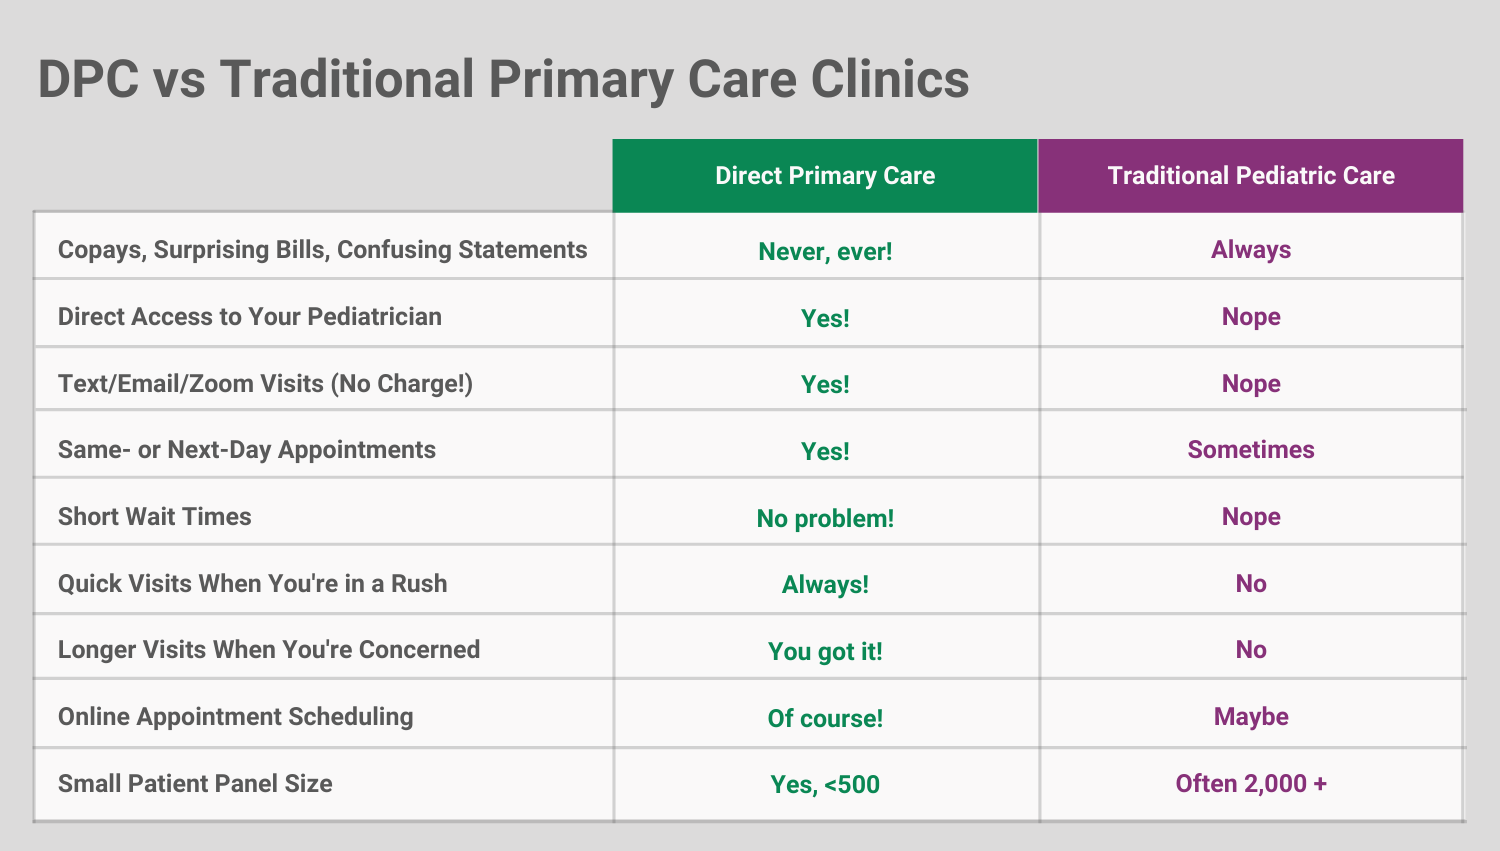Click Longer Visits When You're Concerned label

269,650
